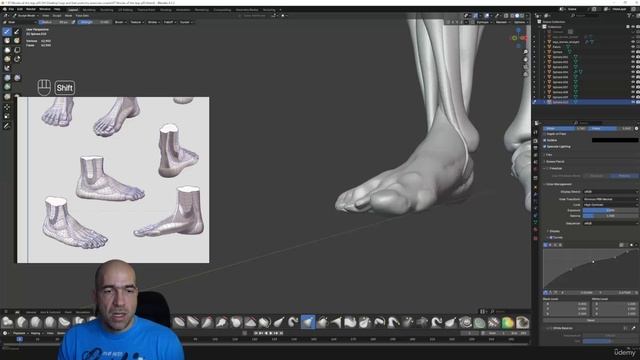The height and width of the screenshot is (360, 640).
Task: Open the outliner filter funnel icon
Action: [628, 16]
